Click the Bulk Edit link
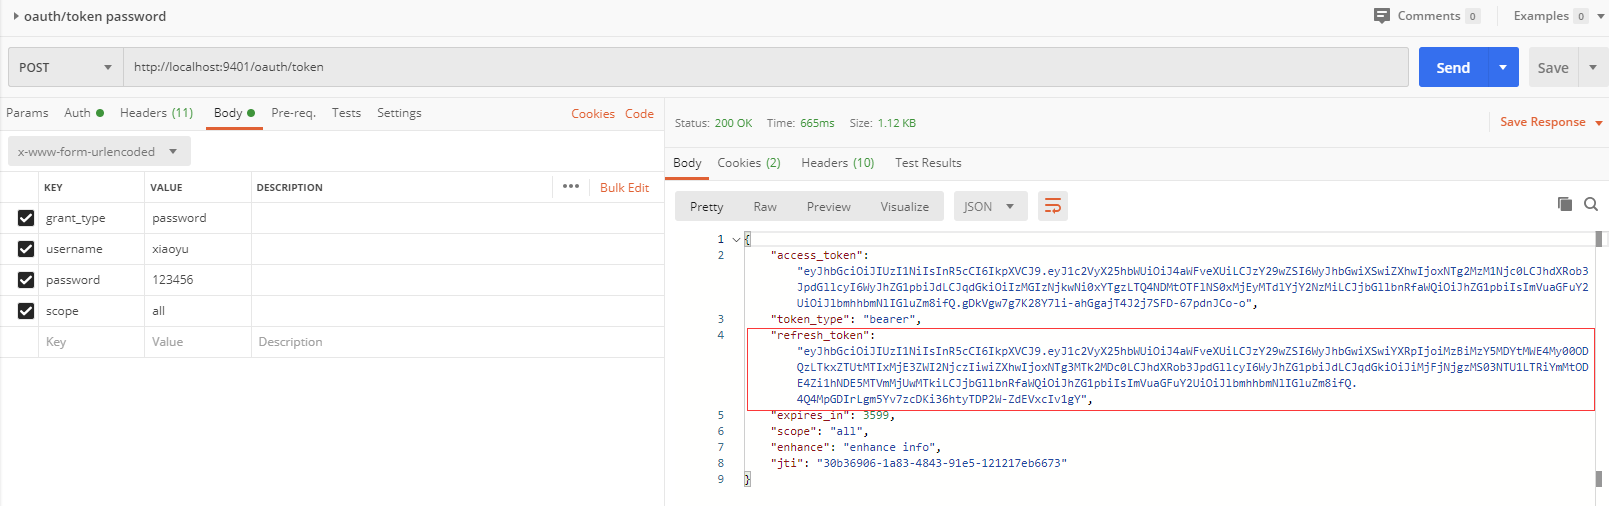1609x506 pixels. (x=624, y=187)
